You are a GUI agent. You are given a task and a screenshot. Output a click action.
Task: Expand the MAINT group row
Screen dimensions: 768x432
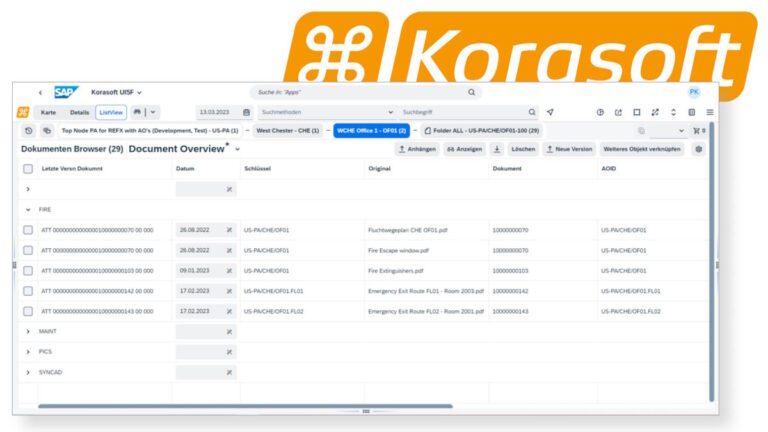click(28, 331)
